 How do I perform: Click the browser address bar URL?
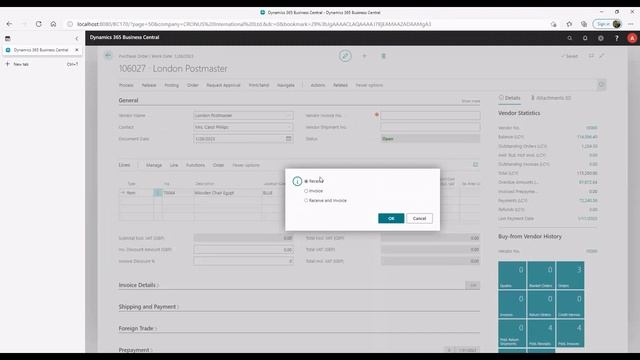pyautogui.click(x=253, y=24)
